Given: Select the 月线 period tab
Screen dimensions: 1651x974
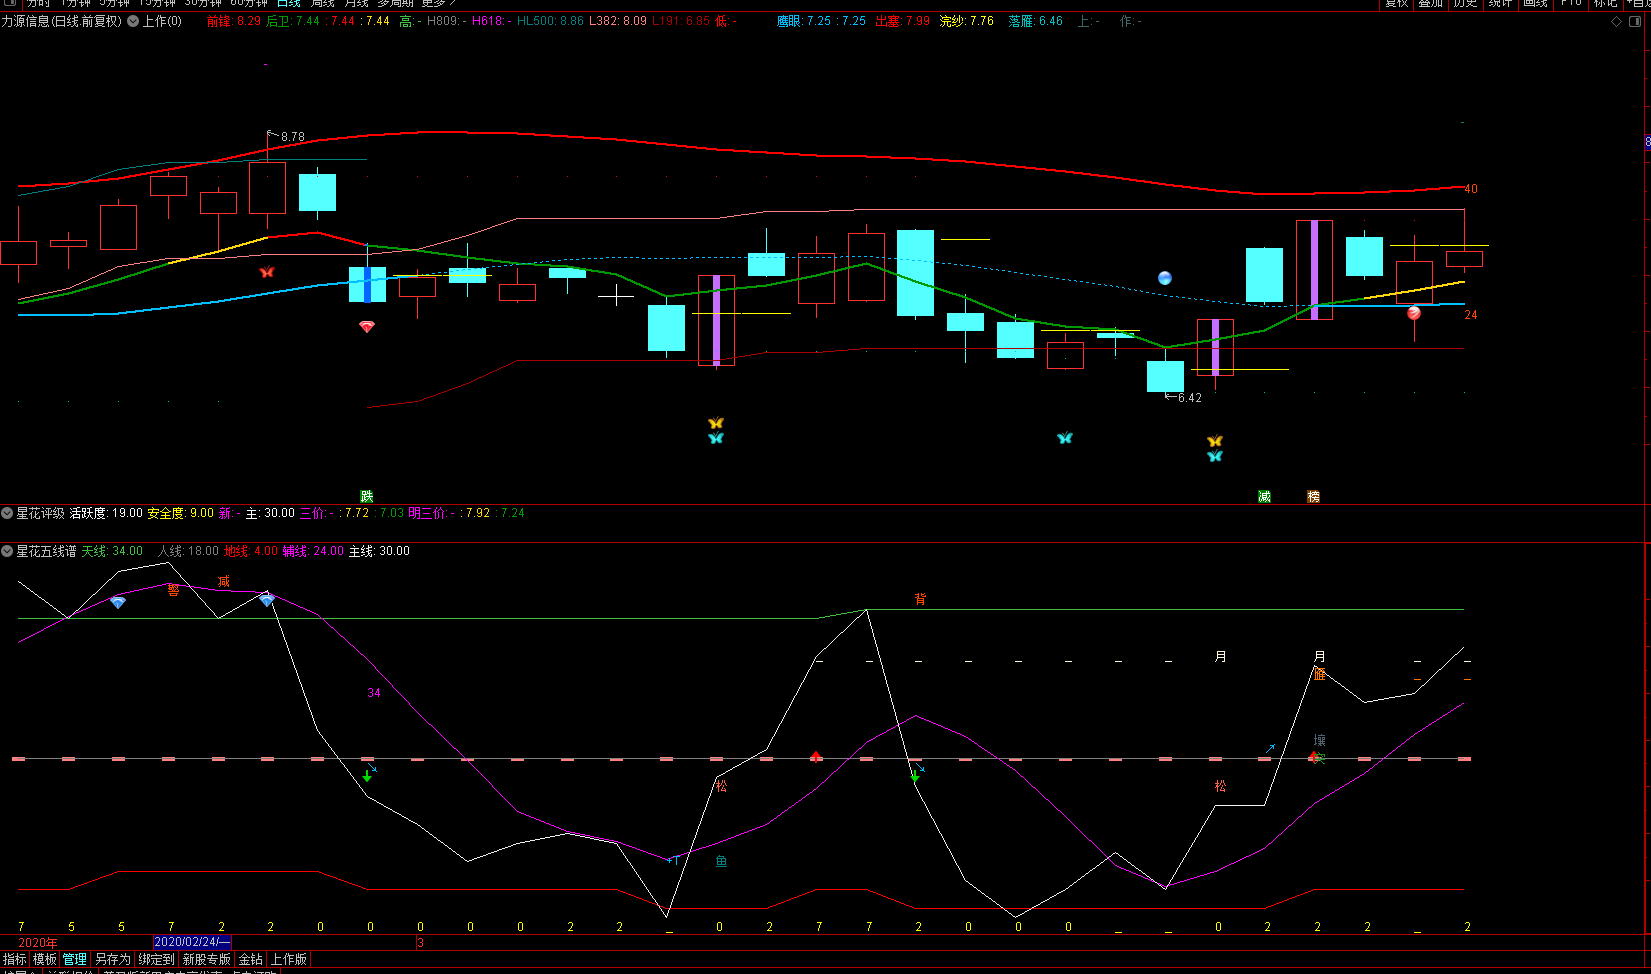Looking at the screenshot, I should pyautogui.click(x=357, y=4).
